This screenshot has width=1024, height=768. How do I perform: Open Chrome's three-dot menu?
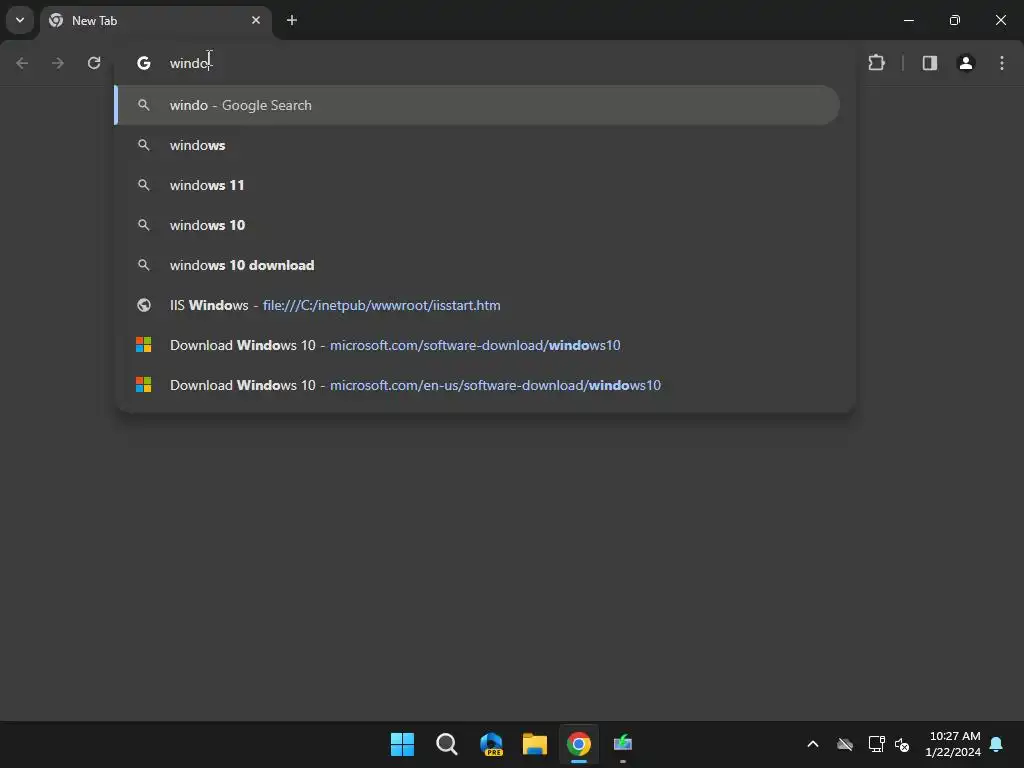pyautogui.click(x=1002, y=63)
